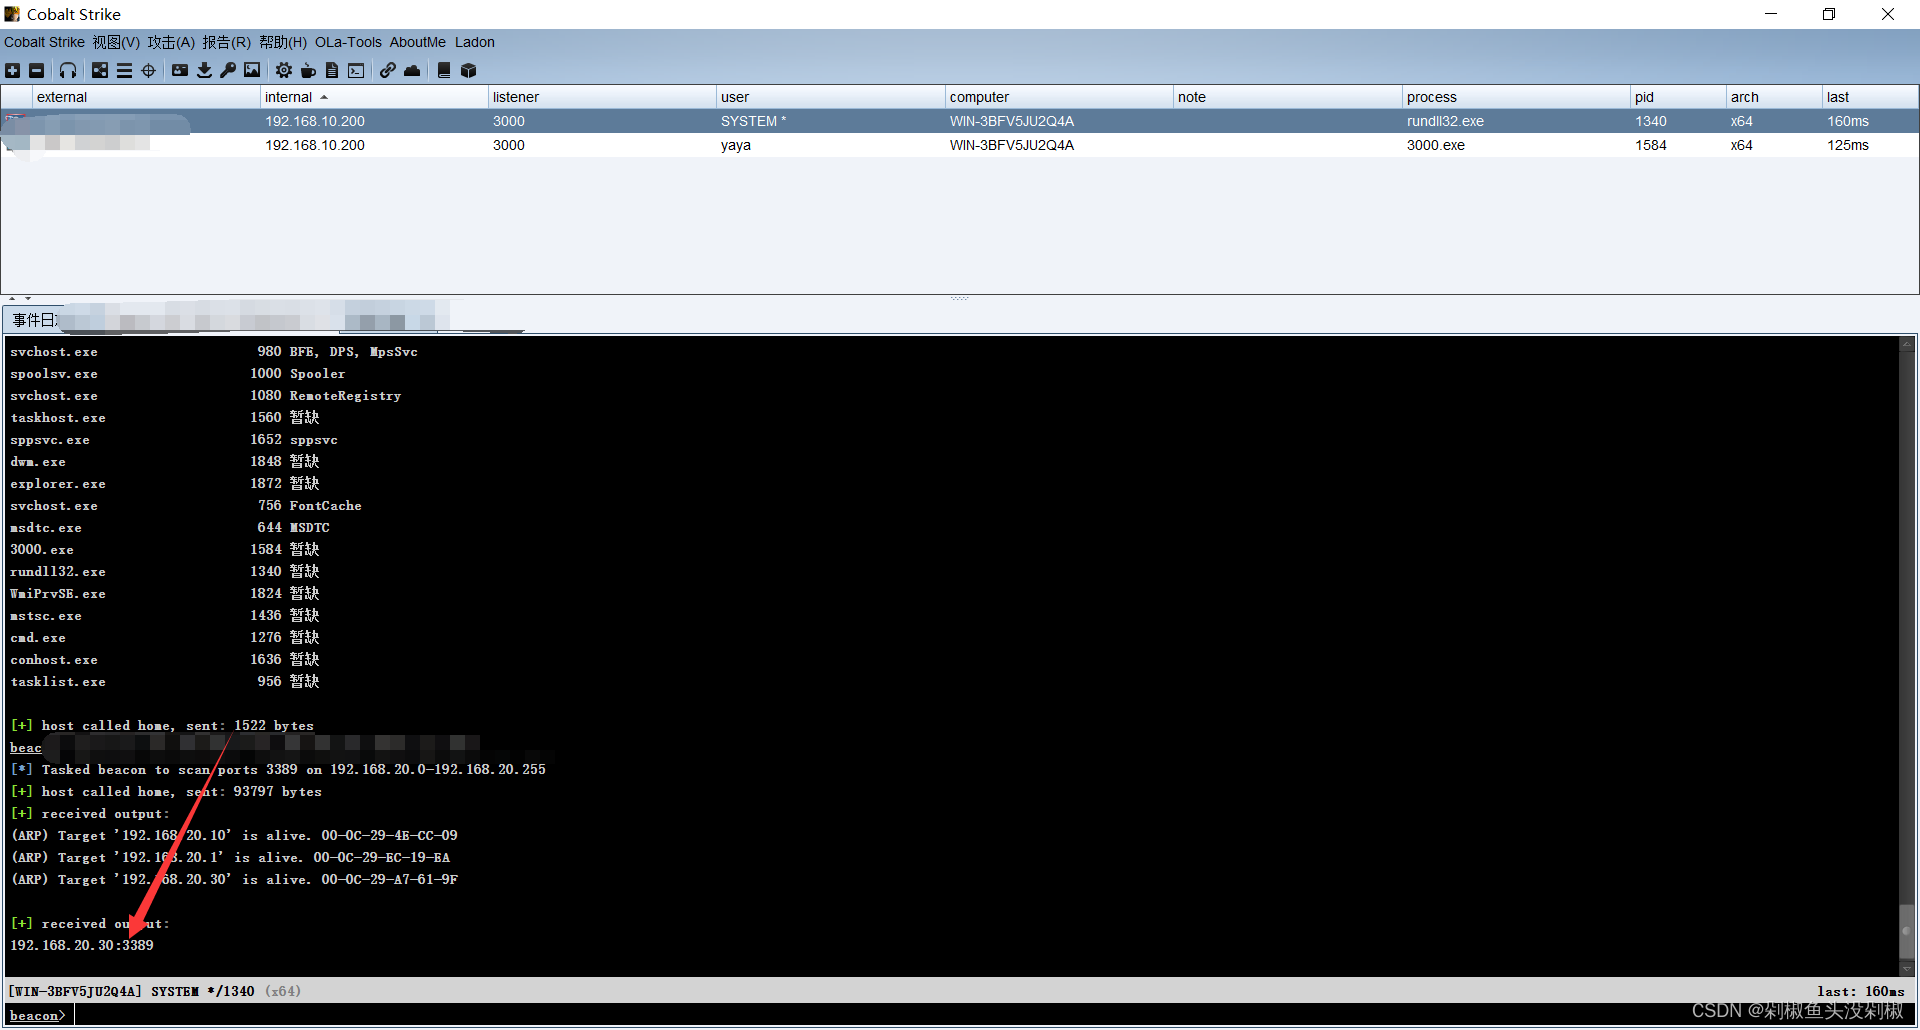Screen dimensions: 1920x1030
Task: Sort sessions by user column
Action: click(830, 97)
